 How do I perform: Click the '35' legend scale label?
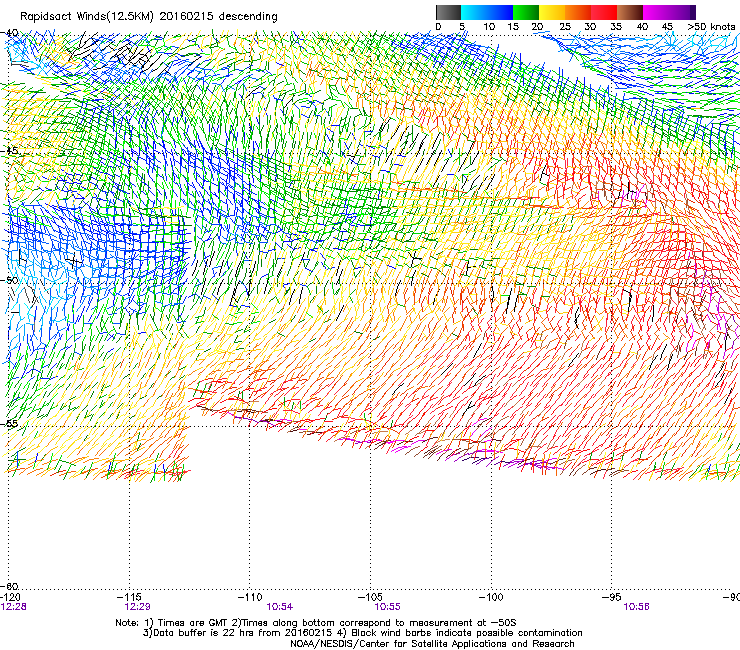click(616, 27)
